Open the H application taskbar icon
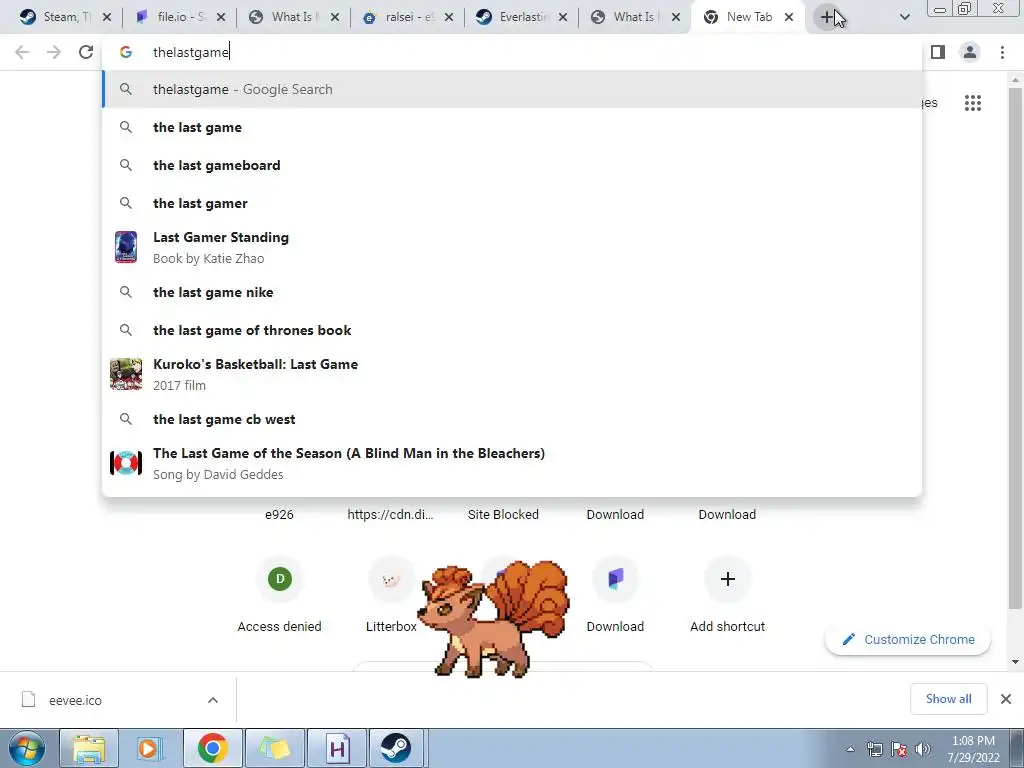Image resolution: width=1024 pixels, height=768 pixels. click(x=337, y=748)
